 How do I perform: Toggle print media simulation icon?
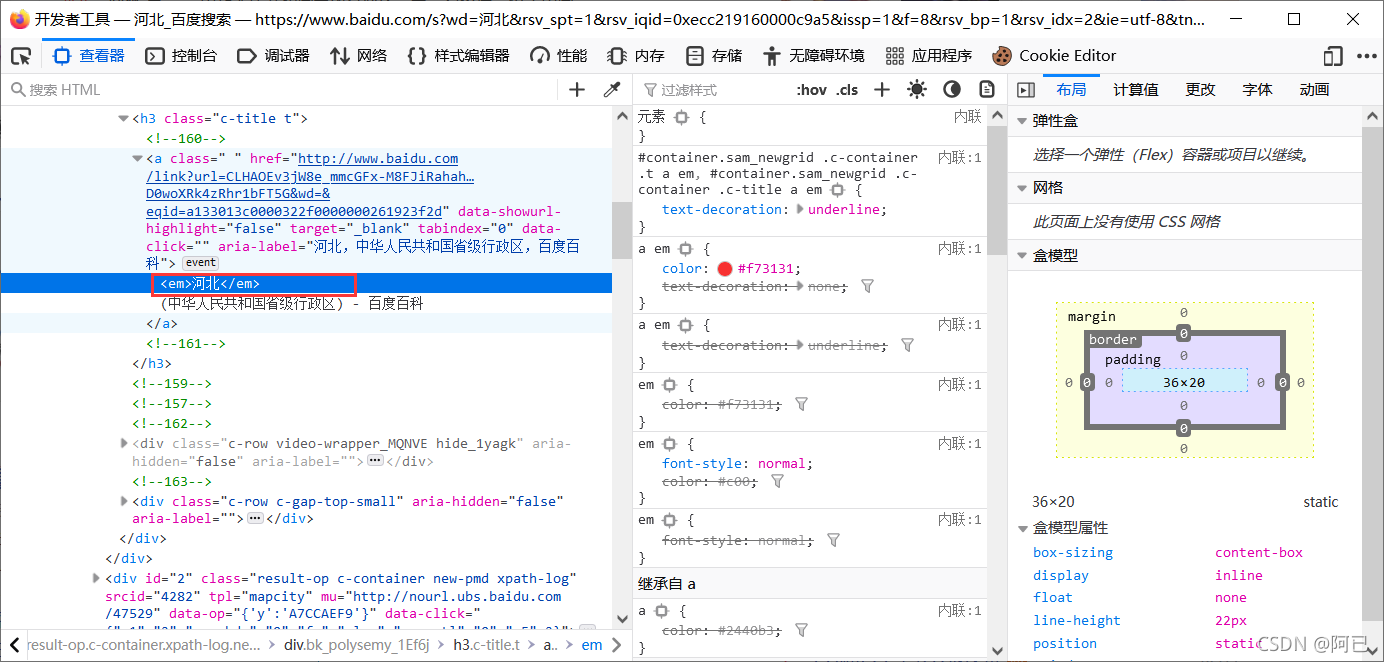[x=987, y=90]
